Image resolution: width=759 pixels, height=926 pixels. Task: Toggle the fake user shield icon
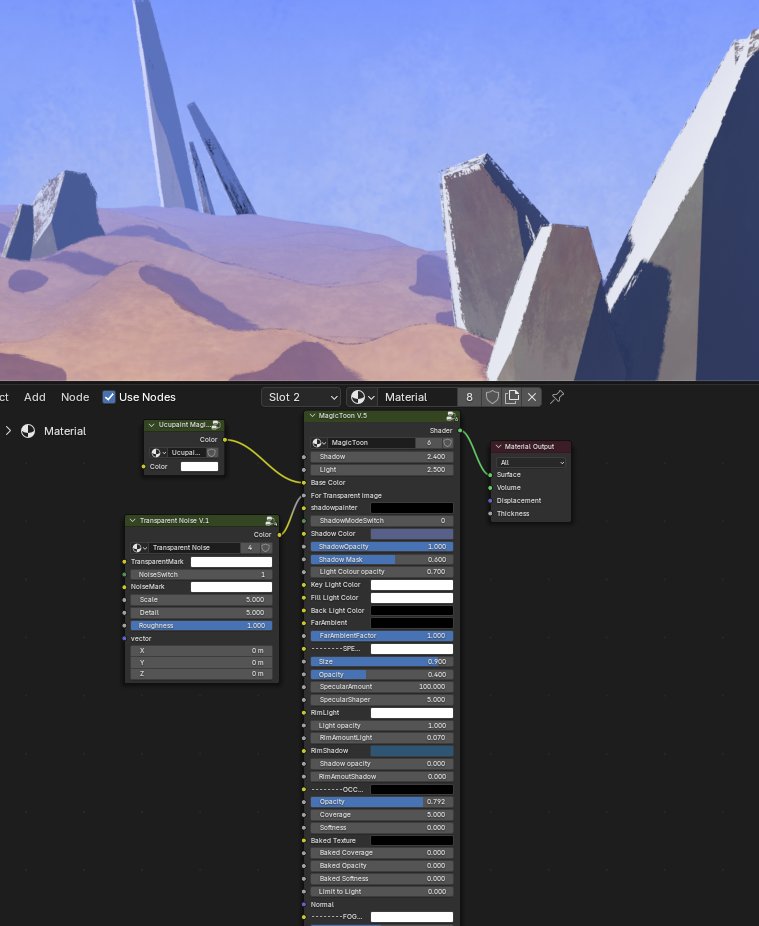click(491, 397)
